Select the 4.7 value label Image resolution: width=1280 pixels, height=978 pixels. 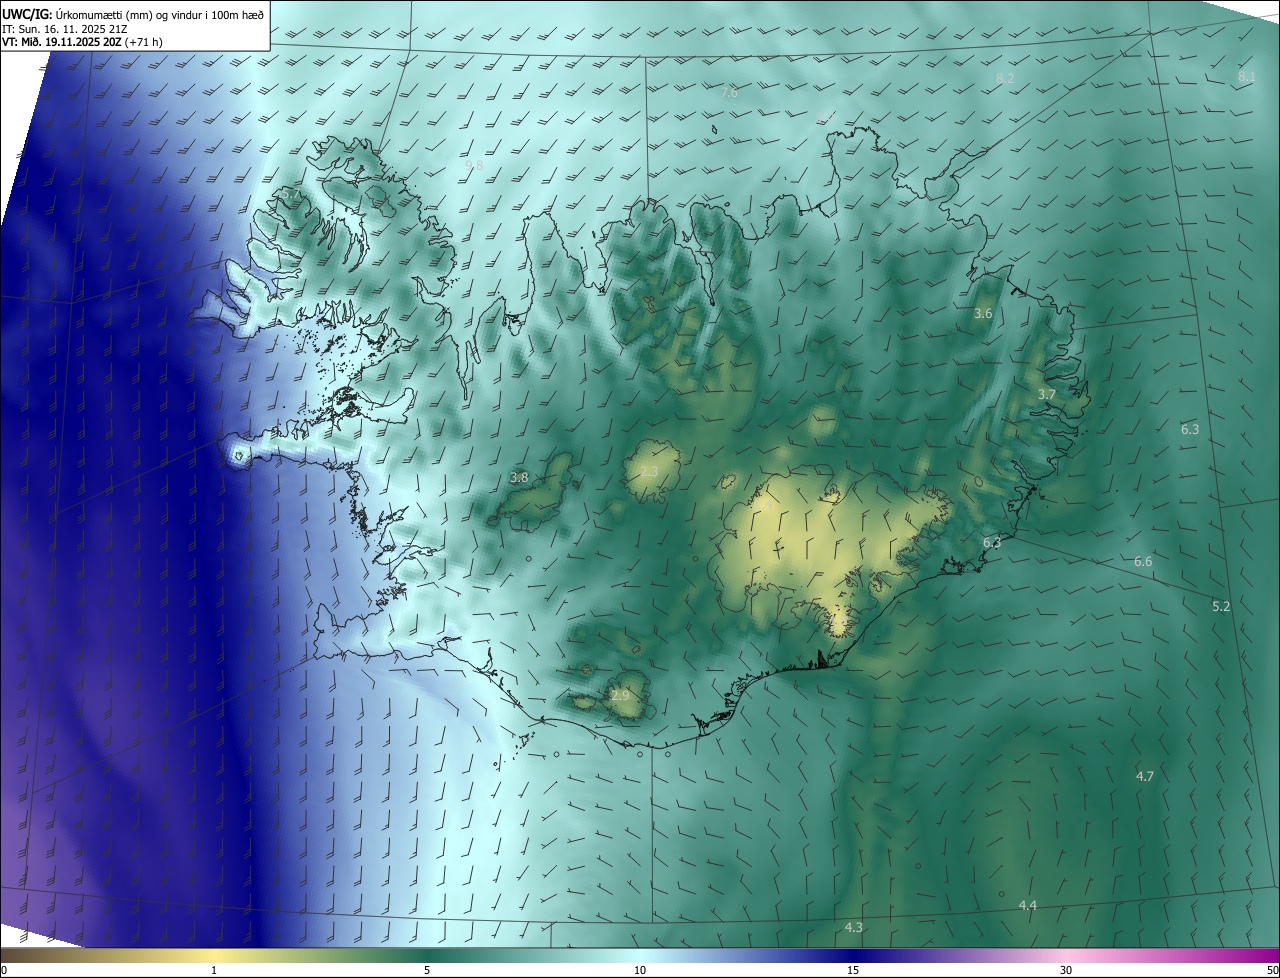pos(1145,777)
